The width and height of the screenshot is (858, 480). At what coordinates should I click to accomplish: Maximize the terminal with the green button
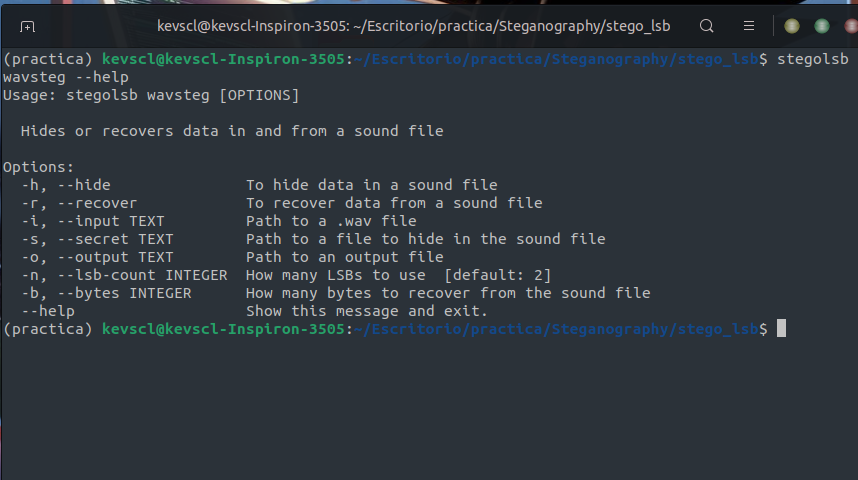coord(821,26)
